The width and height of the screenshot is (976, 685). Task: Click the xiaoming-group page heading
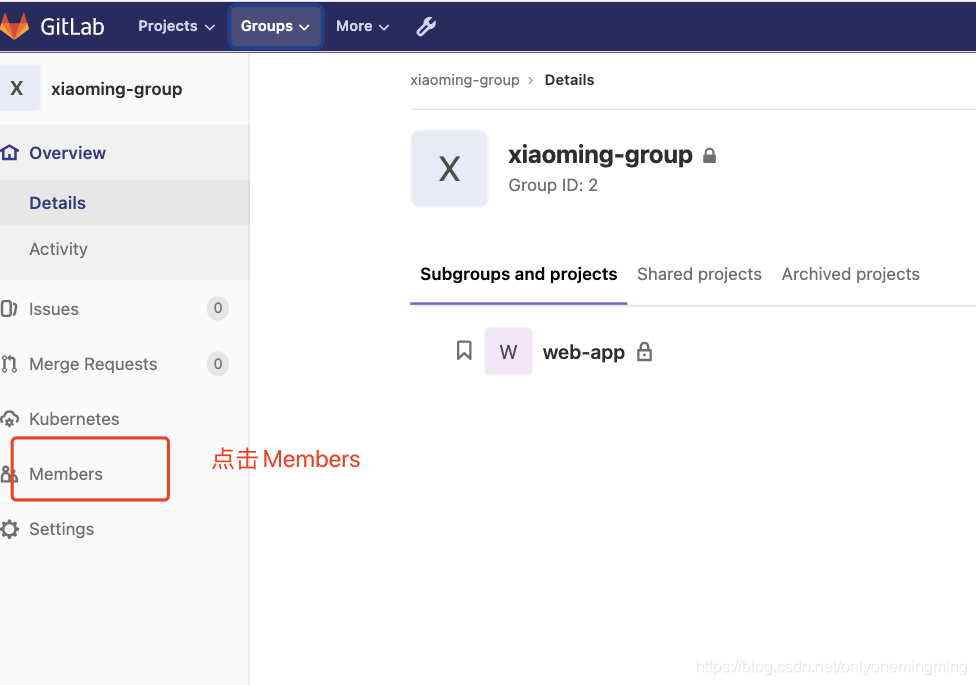(600, 155)
